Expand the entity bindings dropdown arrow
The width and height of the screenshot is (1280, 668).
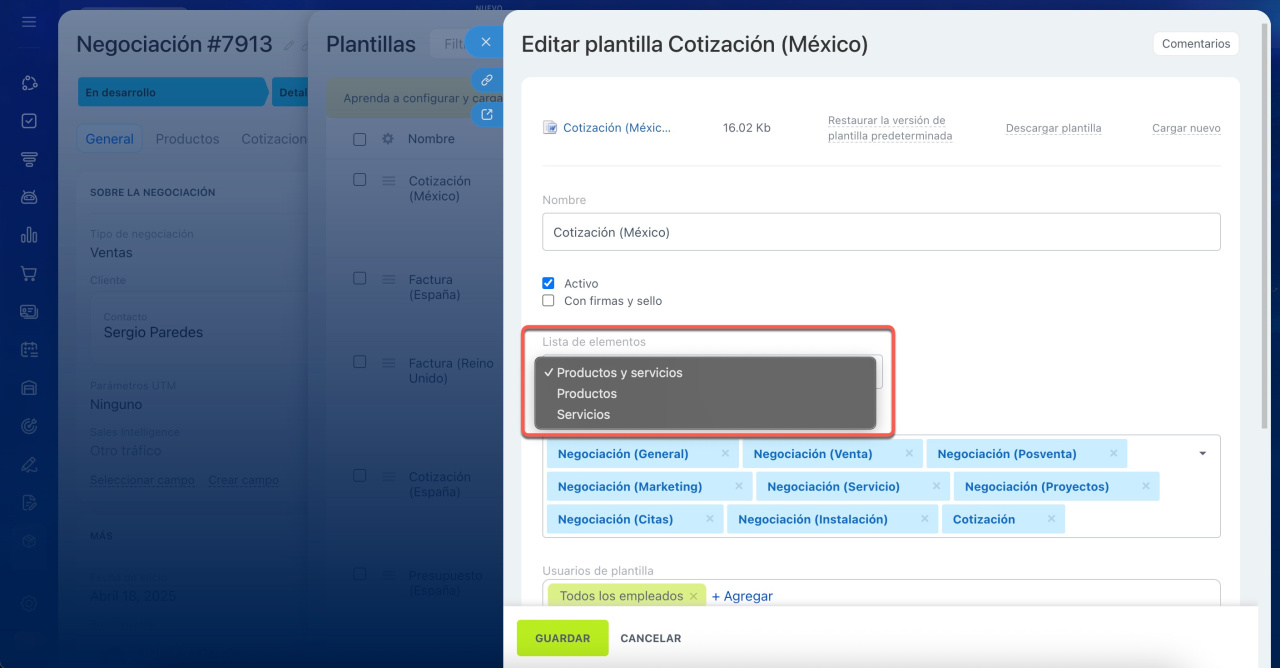click(1202, 453)
